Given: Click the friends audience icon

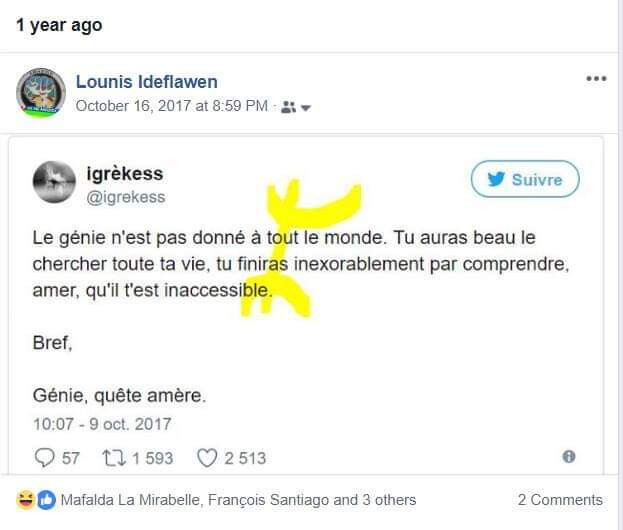Looking at the screenshot, I should tap(288, 107).
